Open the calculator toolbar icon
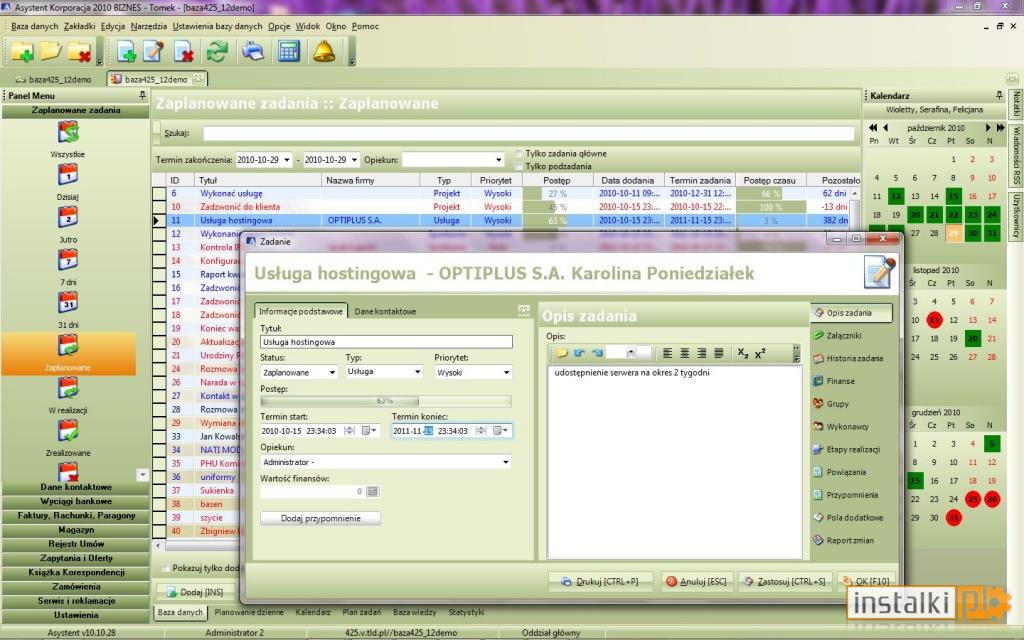Image resolution: width=1024 pixels, height=640 pixels. [289, 51]
